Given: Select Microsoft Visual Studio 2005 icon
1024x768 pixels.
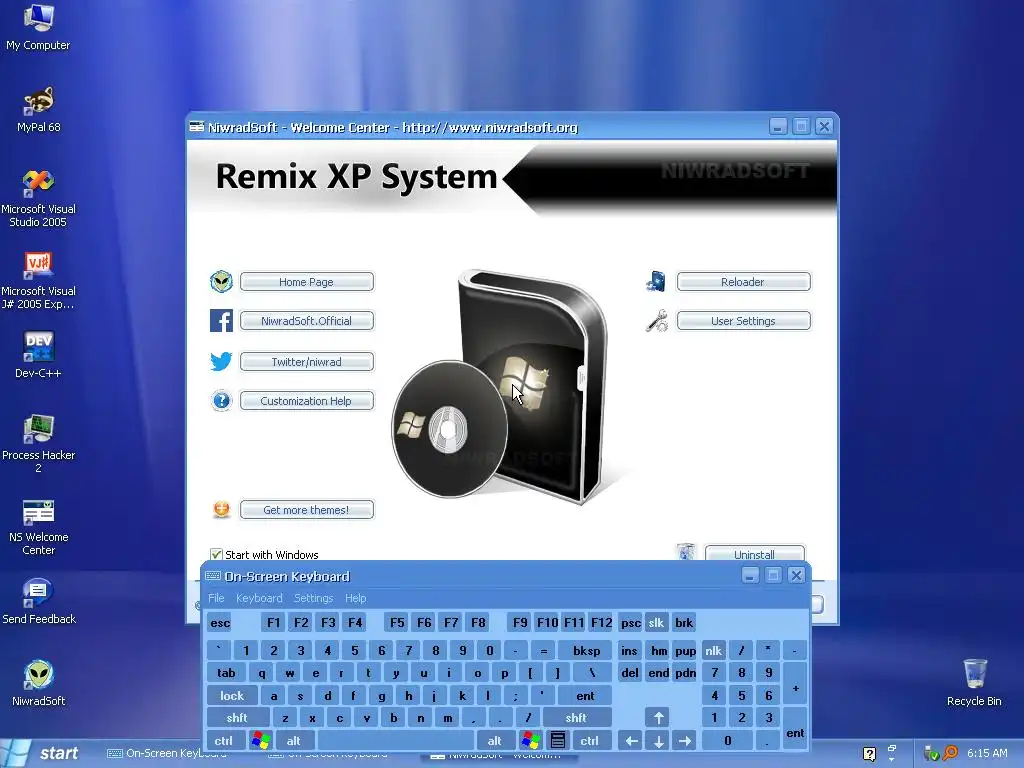Looking at the screenshot, I should [x=39, y=198].
